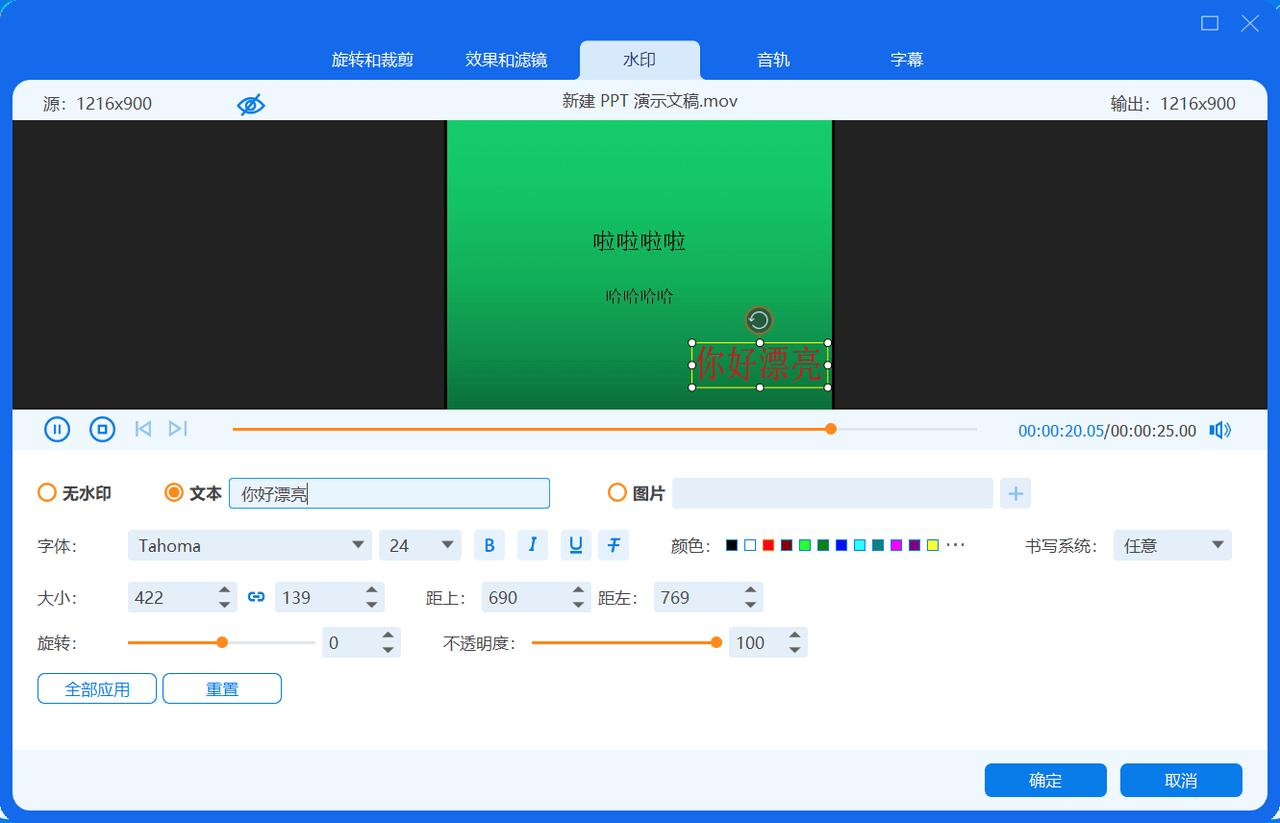Apply italic formatting to watermark text
Viewport: 1280px width, 823px height.
[x=532, y=545]
